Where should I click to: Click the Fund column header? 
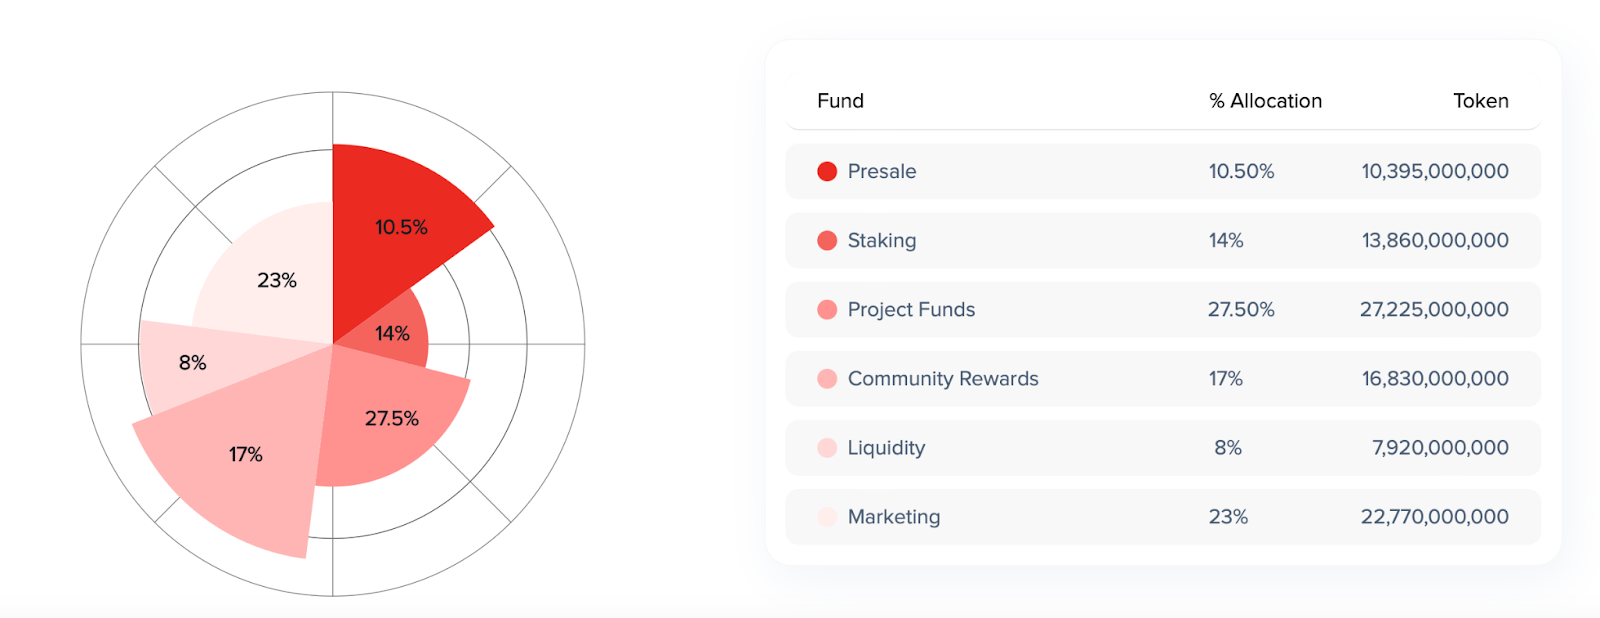point(840,101)
